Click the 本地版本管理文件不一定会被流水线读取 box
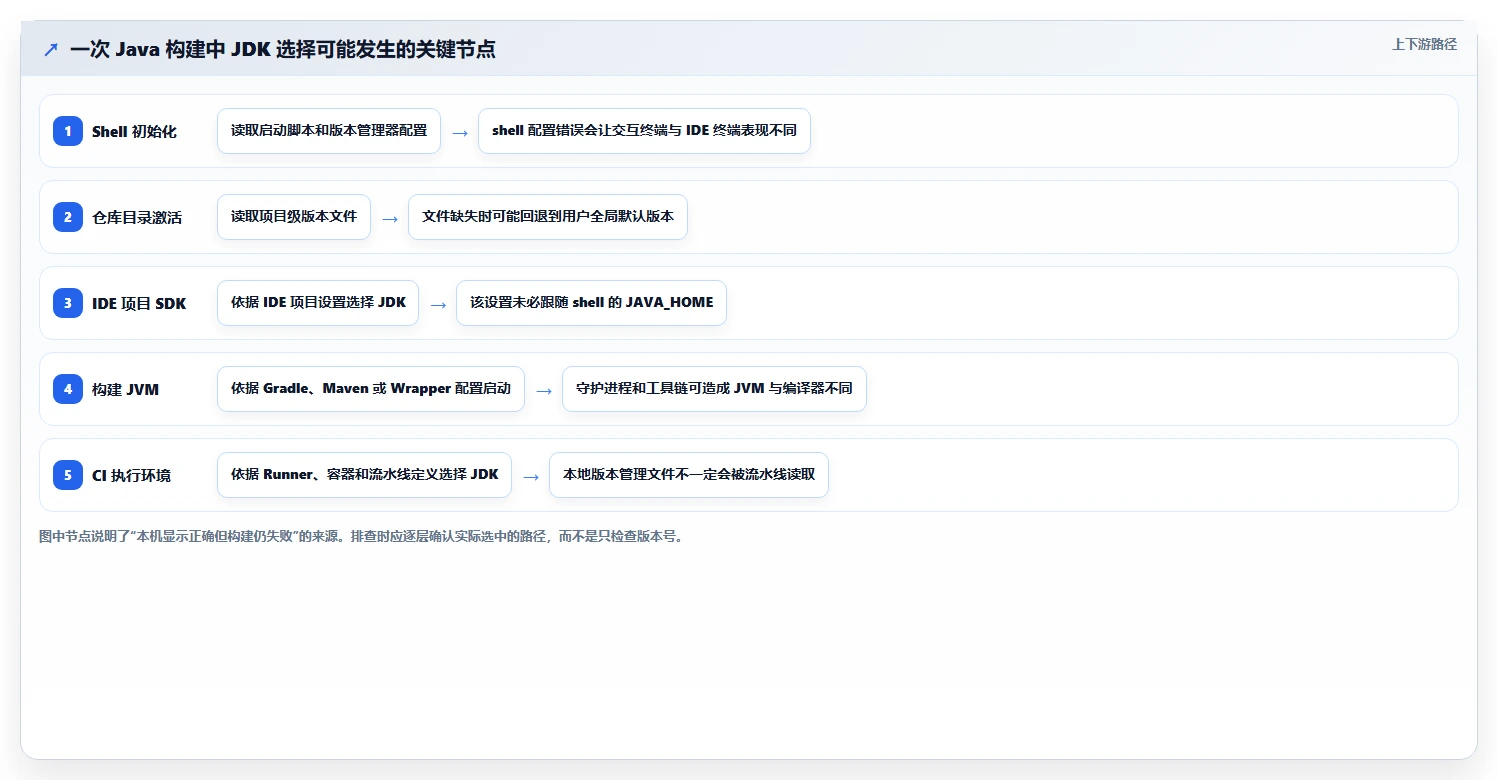The width and height of the screenshot is (1498, 780). (x=689, y=475)
